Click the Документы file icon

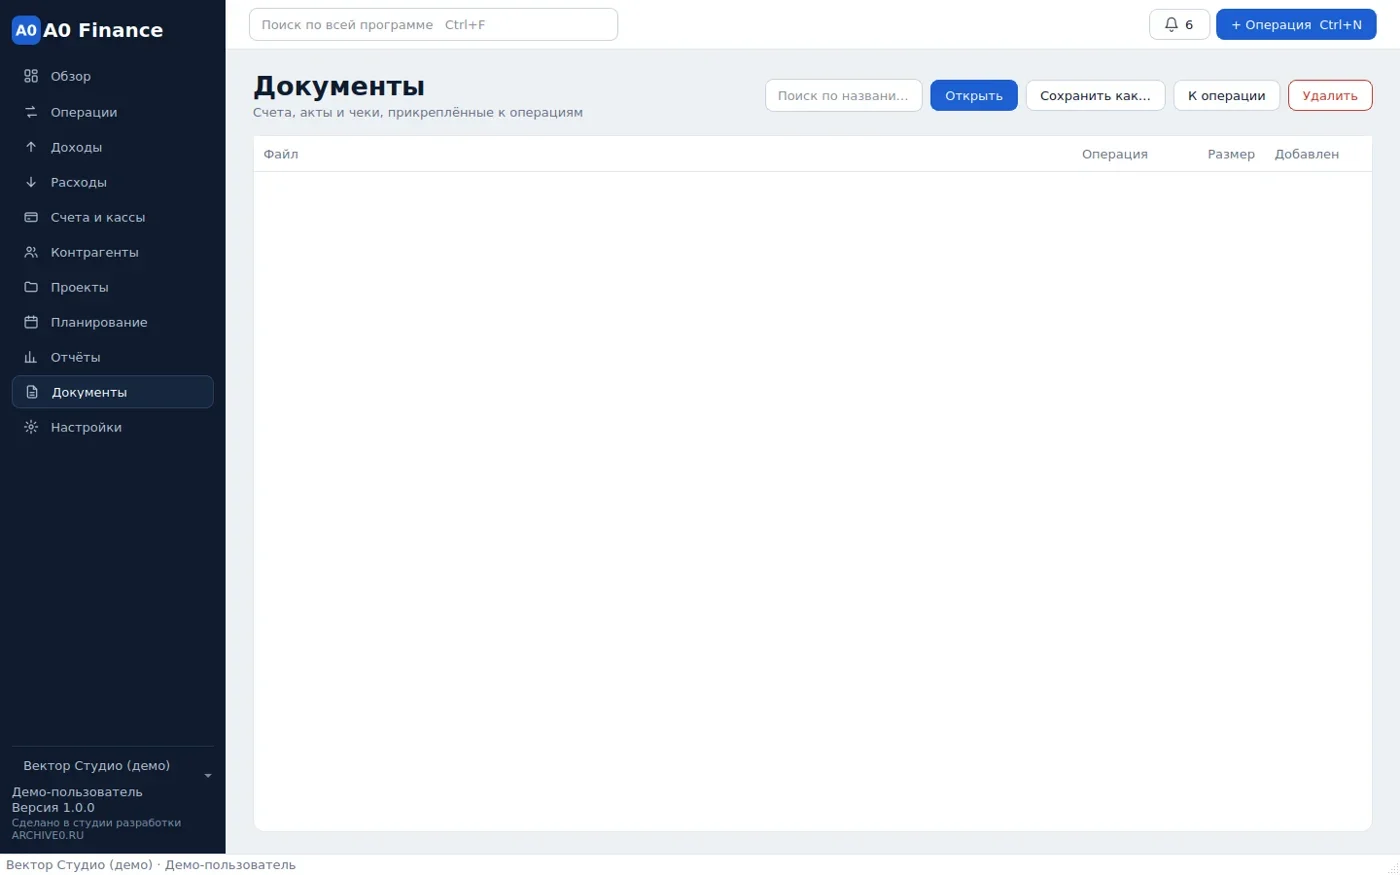(32, 392)
